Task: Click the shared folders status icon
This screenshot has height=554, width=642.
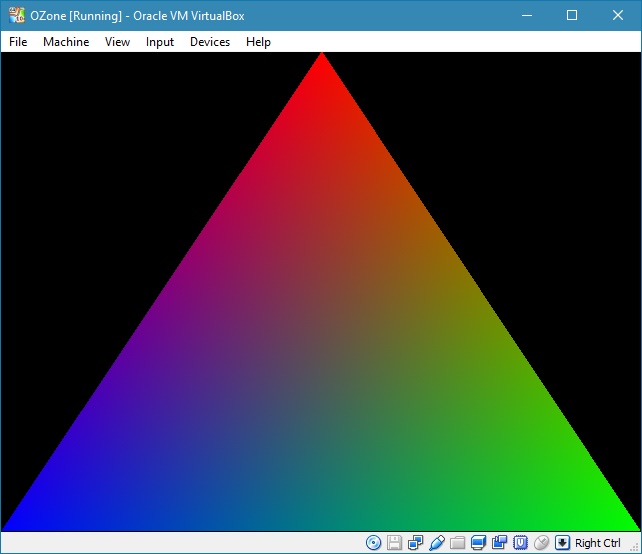Action: click(457, 543)
